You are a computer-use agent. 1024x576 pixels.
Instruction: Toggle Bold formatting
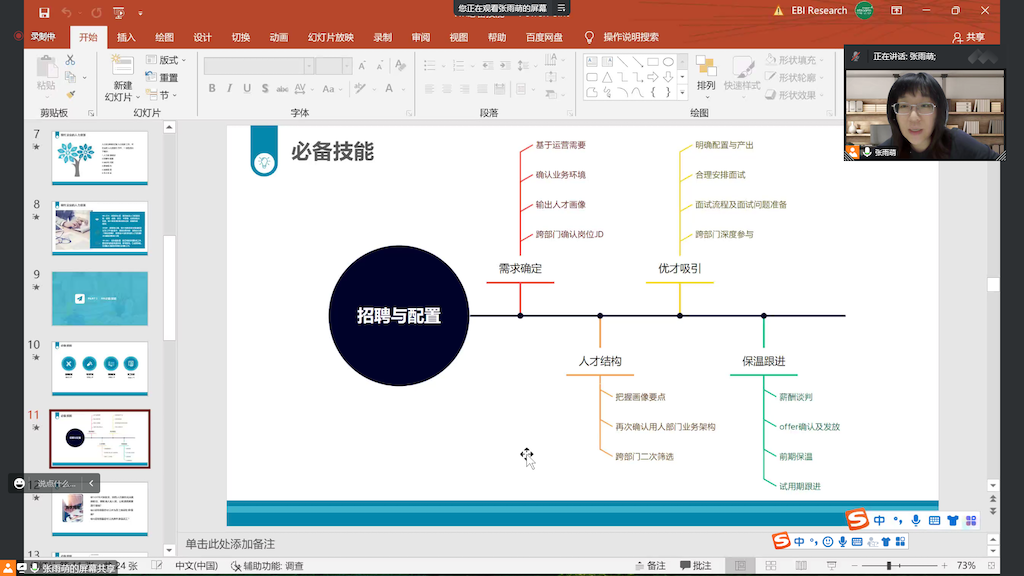pyautogui.click(x=212, y=88)
